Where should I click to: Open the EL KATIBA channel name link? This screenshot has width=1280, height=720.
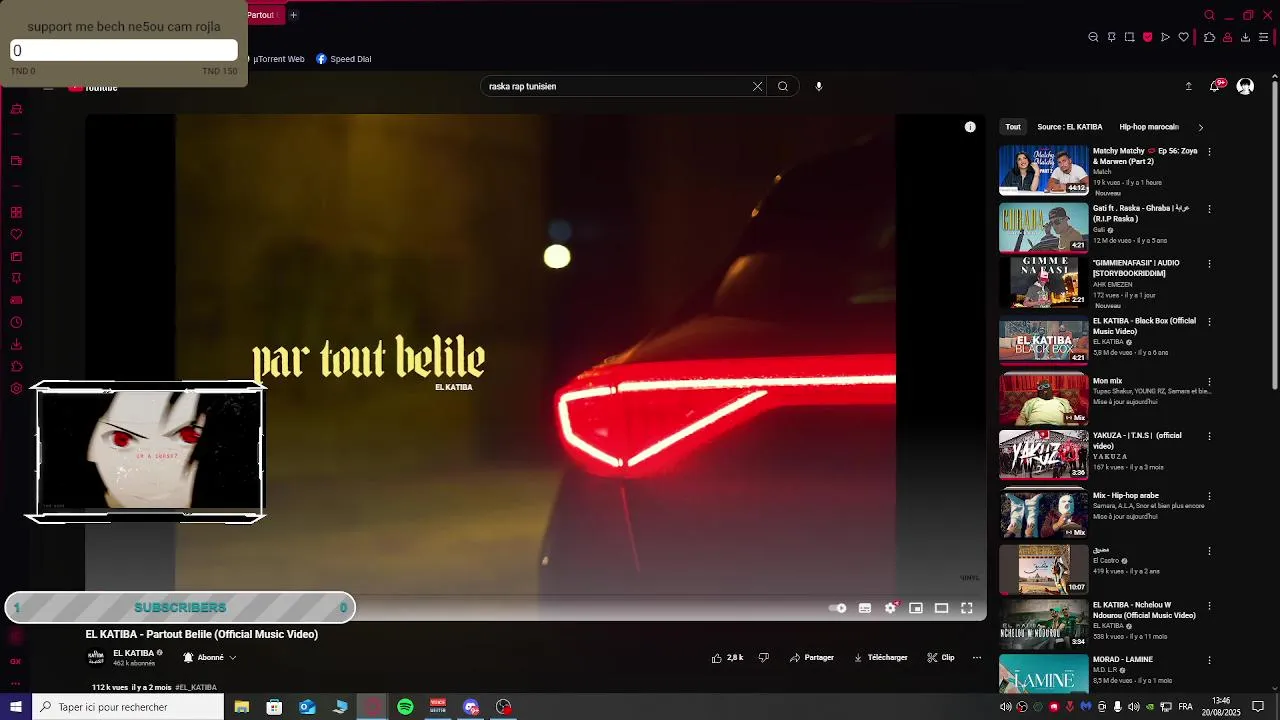[x=133, y=653]
